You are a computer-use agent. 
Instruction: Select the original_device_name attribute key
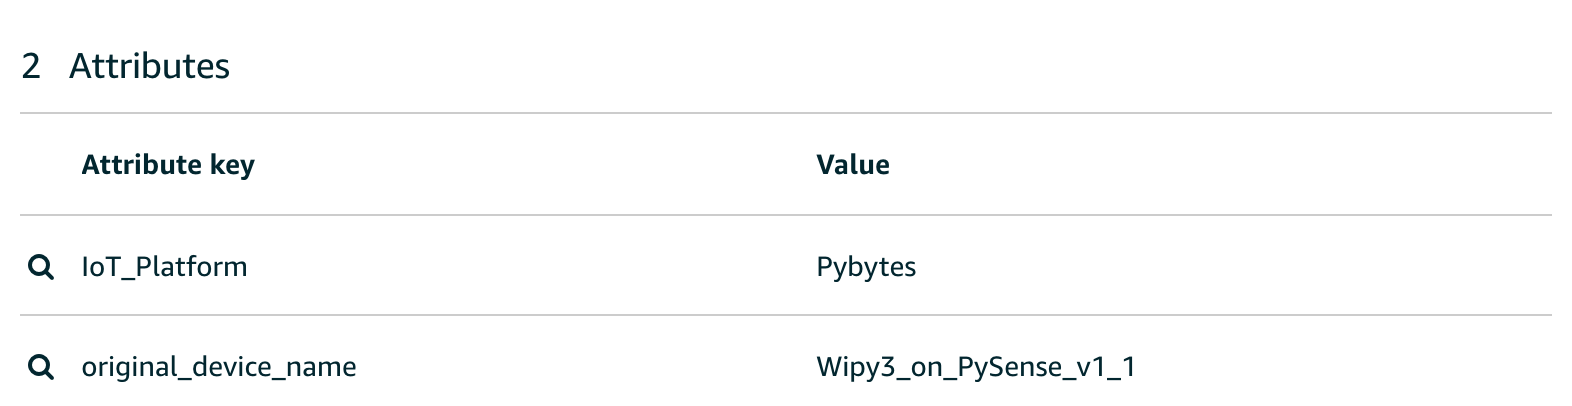[219, 367]
